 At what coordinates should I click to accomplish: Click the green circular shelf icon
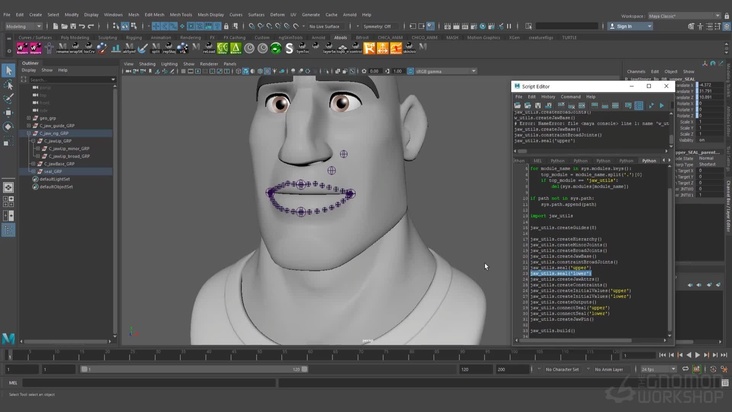pos(276,47)
